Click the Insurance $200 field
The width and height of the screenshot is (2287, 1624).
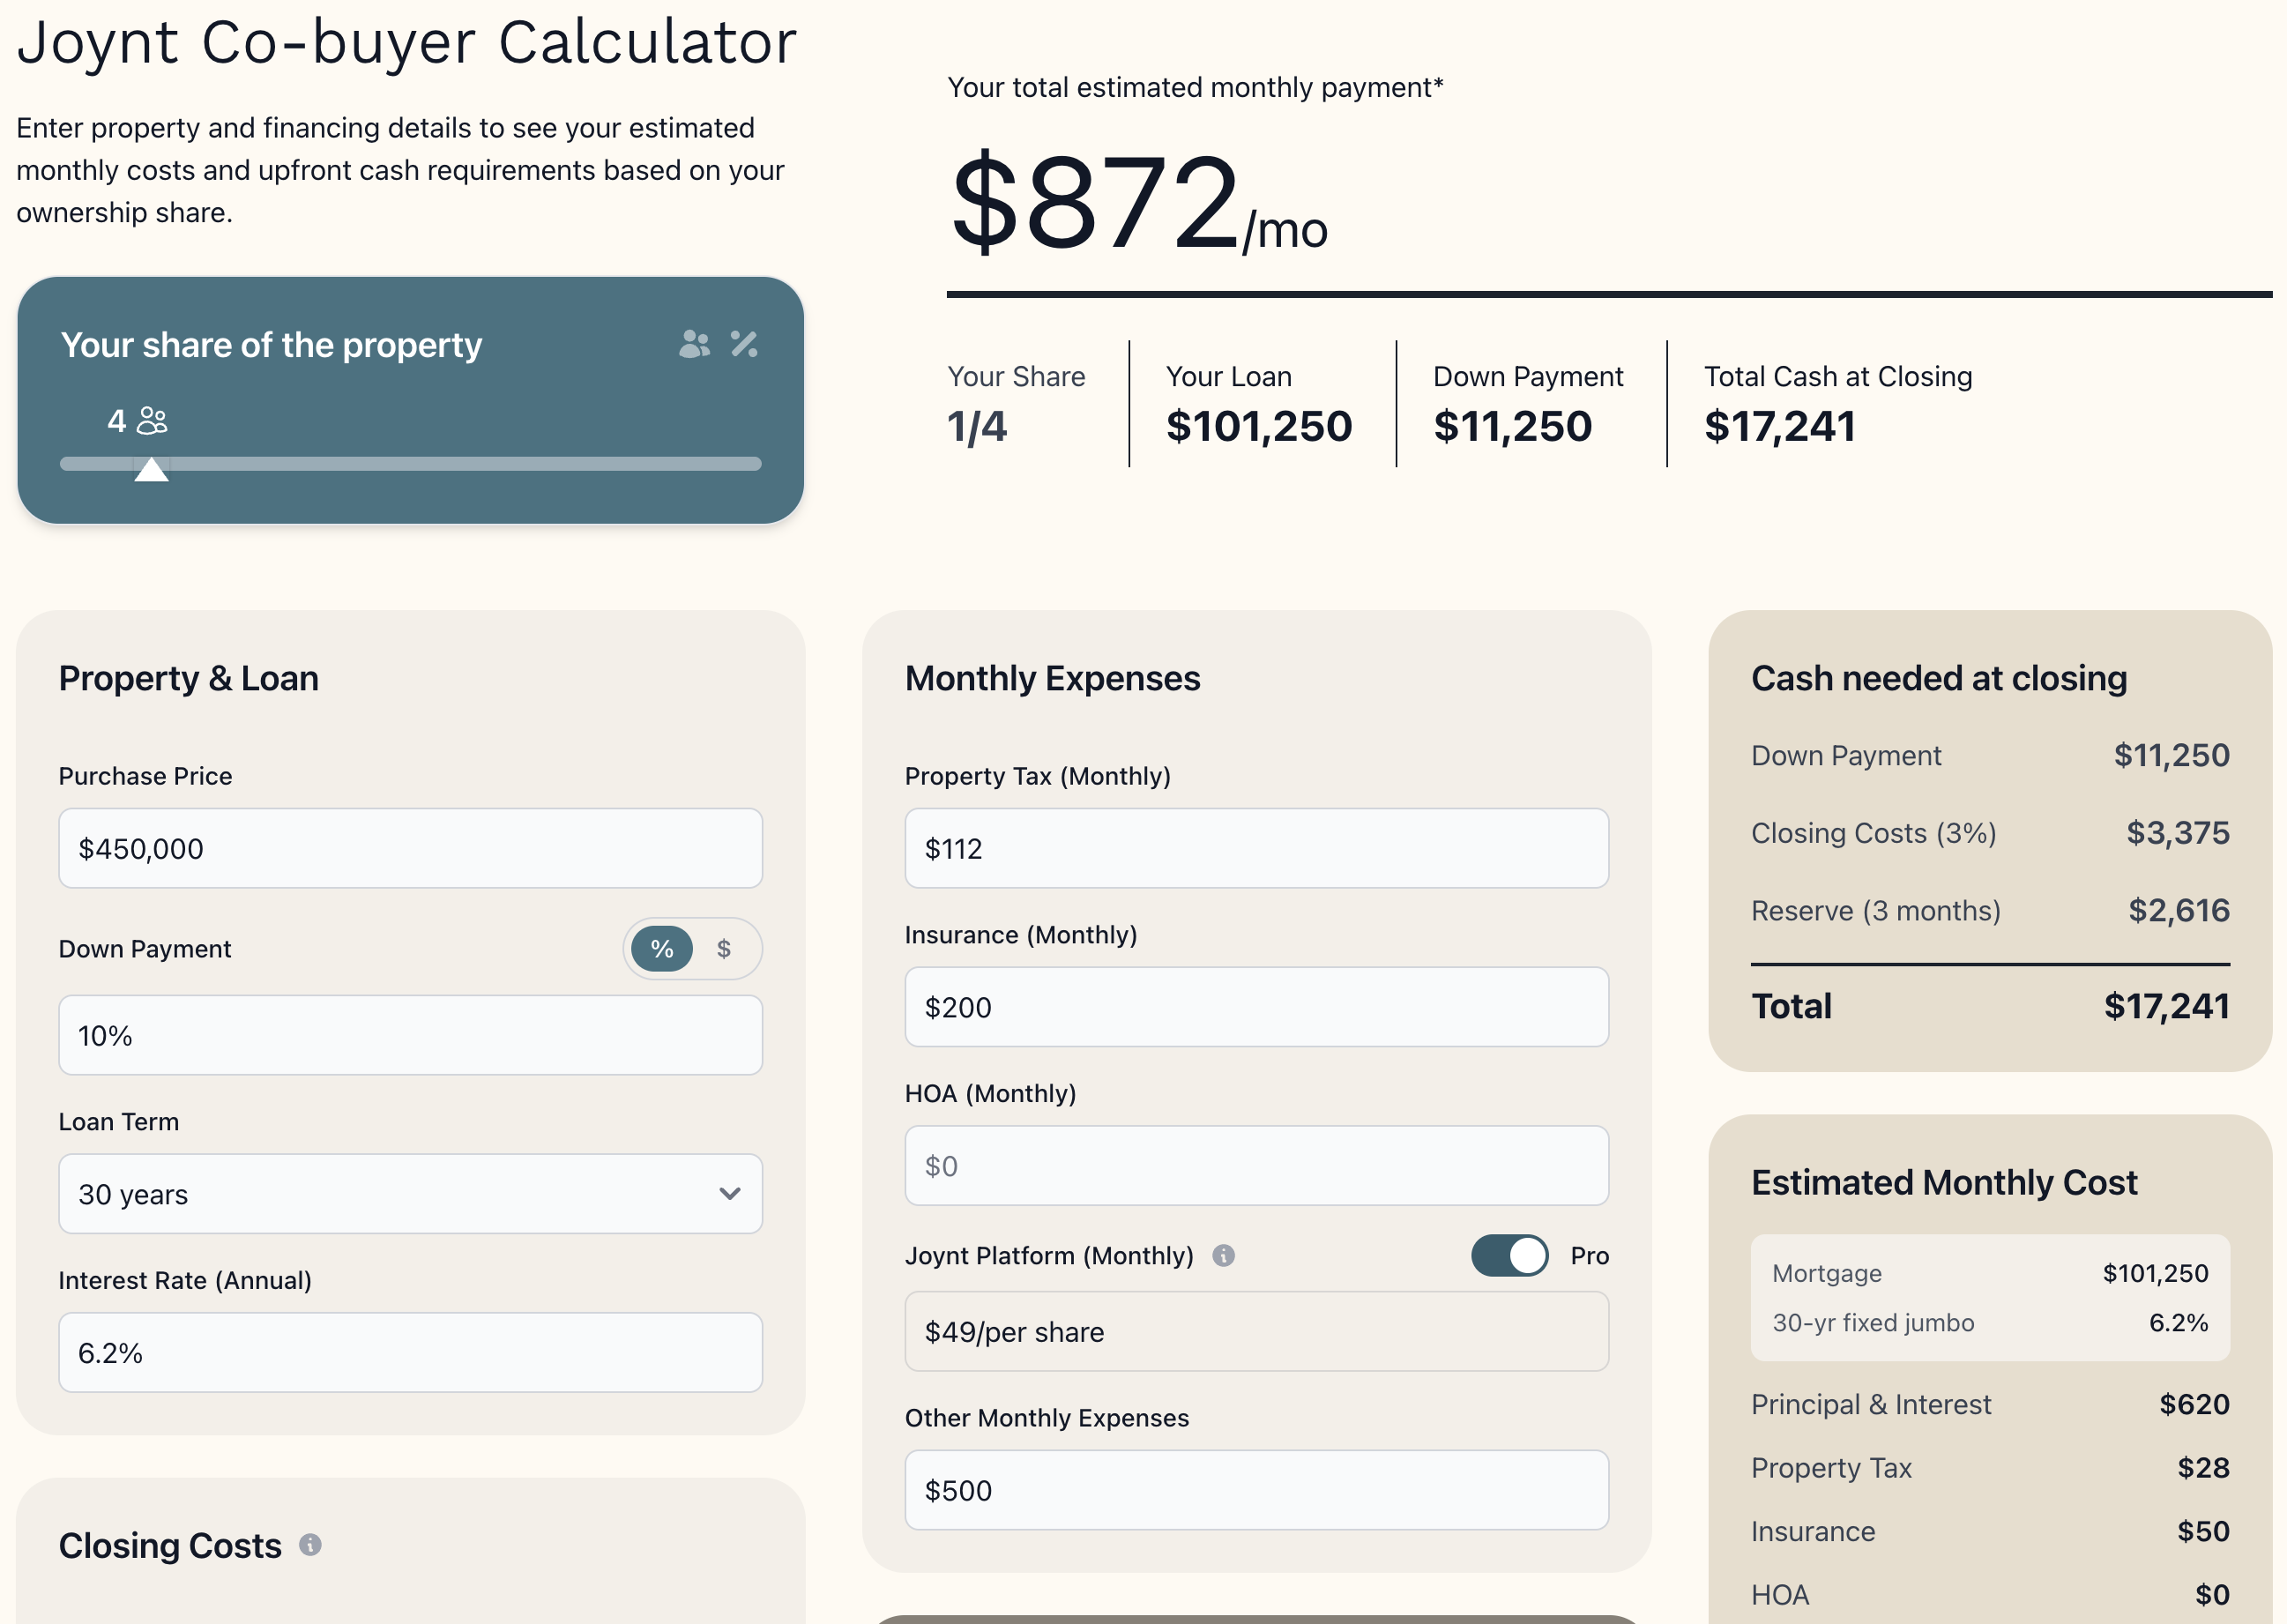[1257, 1007]
